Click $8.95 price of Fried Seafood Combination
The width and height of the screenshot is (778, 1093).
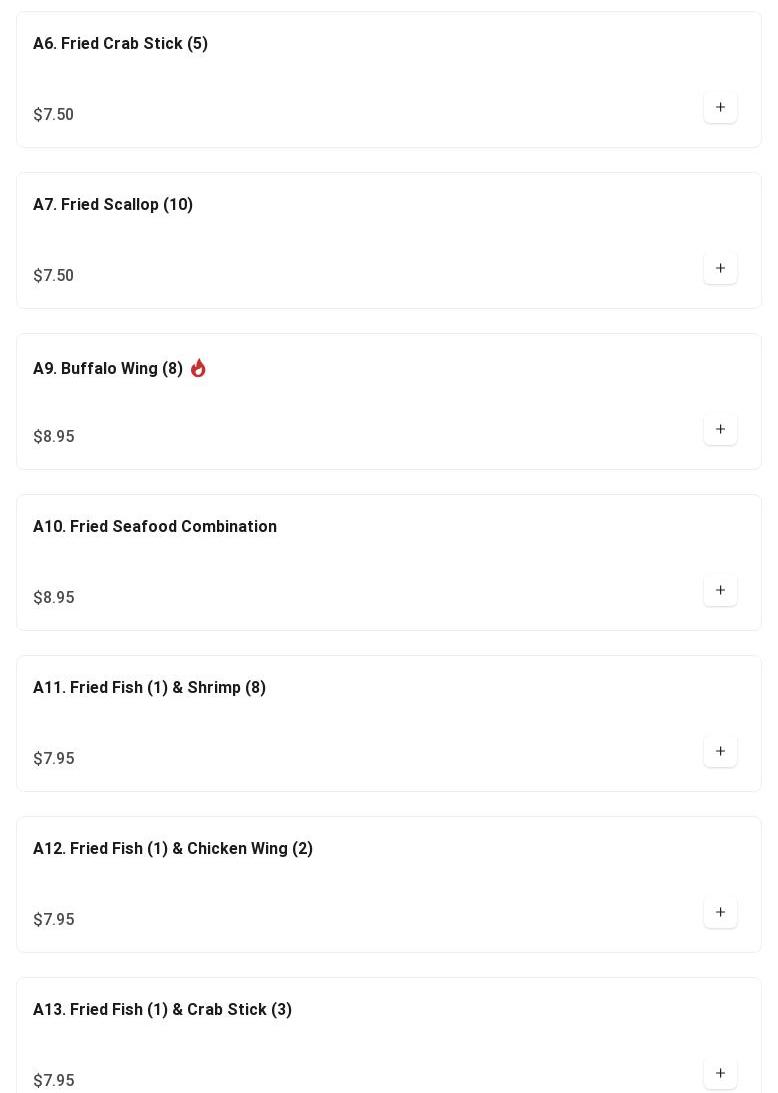click(x=54, y=598)
